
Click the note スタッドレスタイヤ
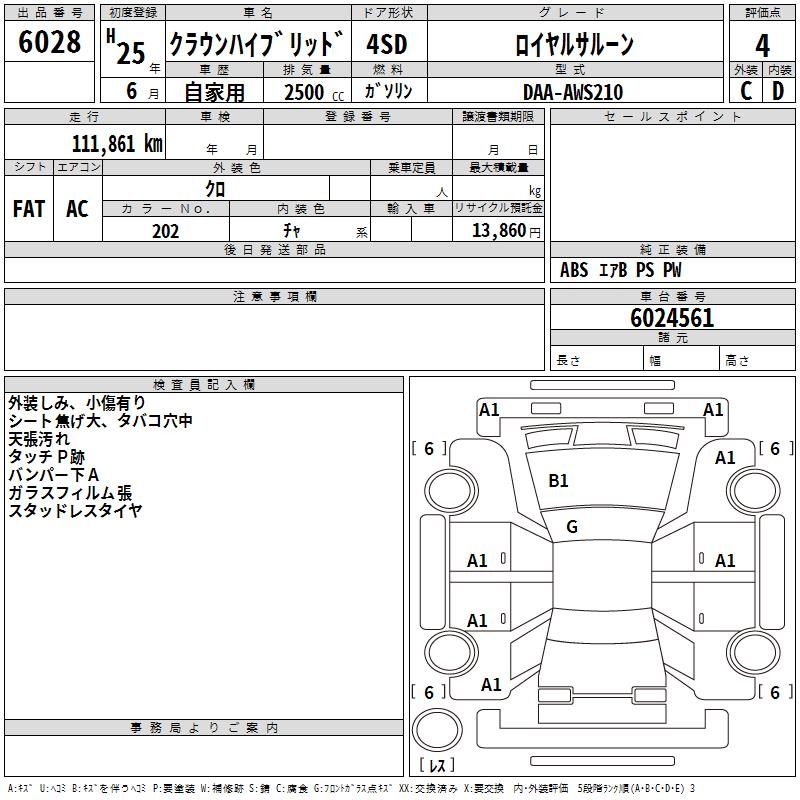pyautogui.click(x=75, y=510)
